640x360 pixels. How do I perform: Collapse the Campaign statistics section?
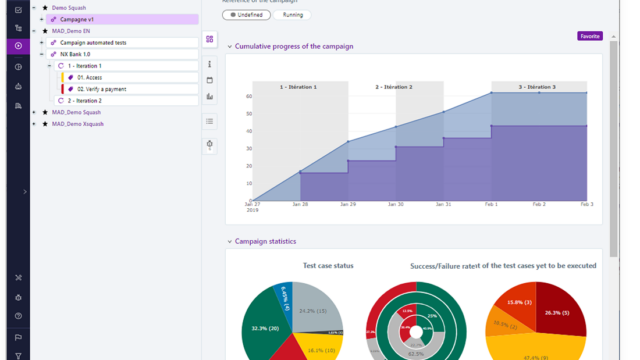click(229, 242)
